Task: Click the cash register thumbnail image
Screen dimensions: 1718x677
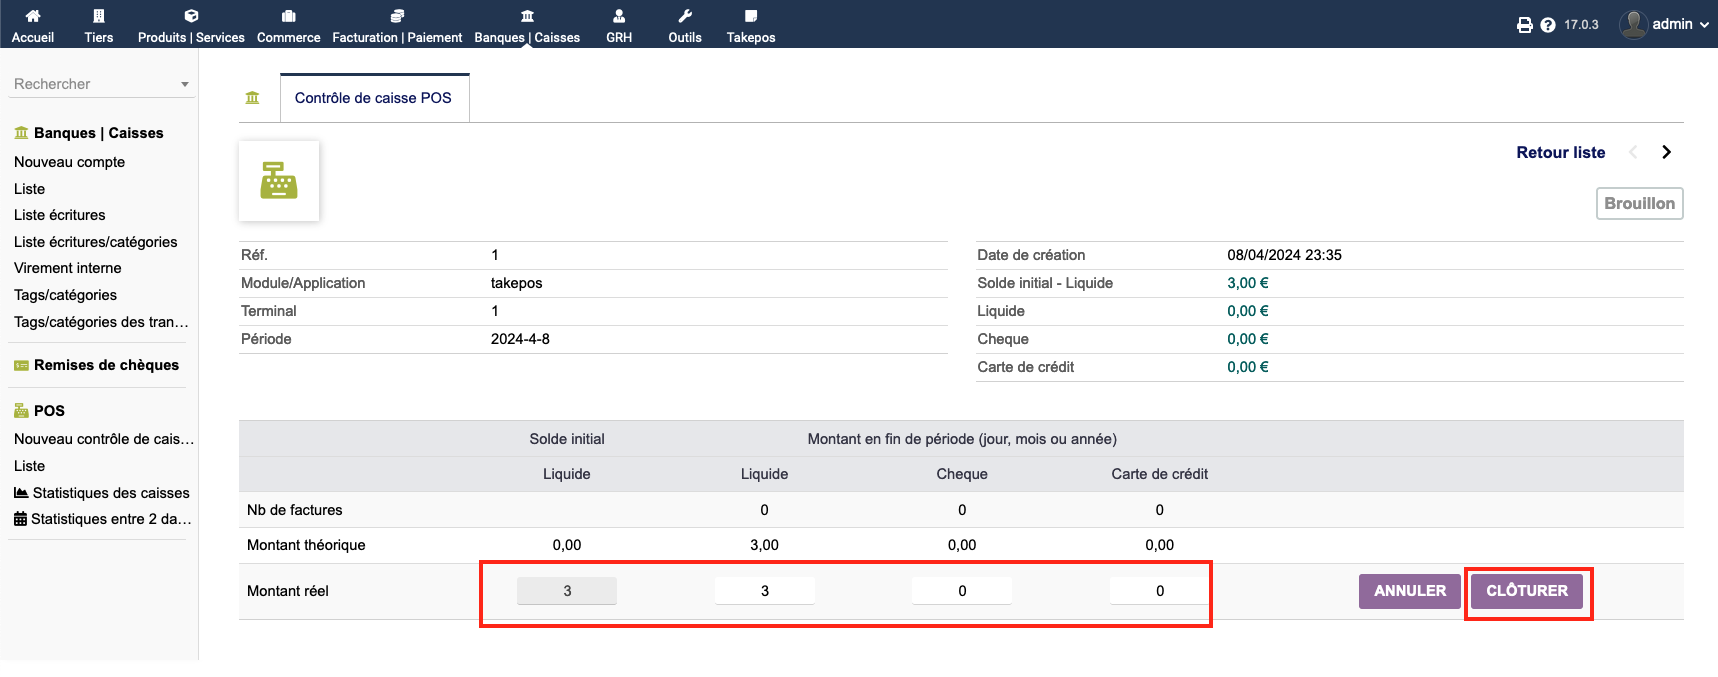Action: tap(279, 181)
